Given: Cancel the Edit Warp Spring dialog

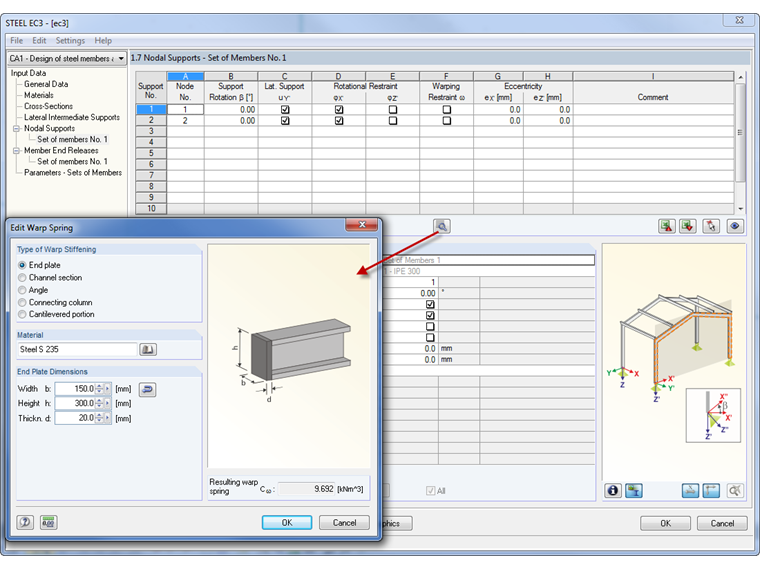Looking at the screenshot, I should click(x=344, y=522).
